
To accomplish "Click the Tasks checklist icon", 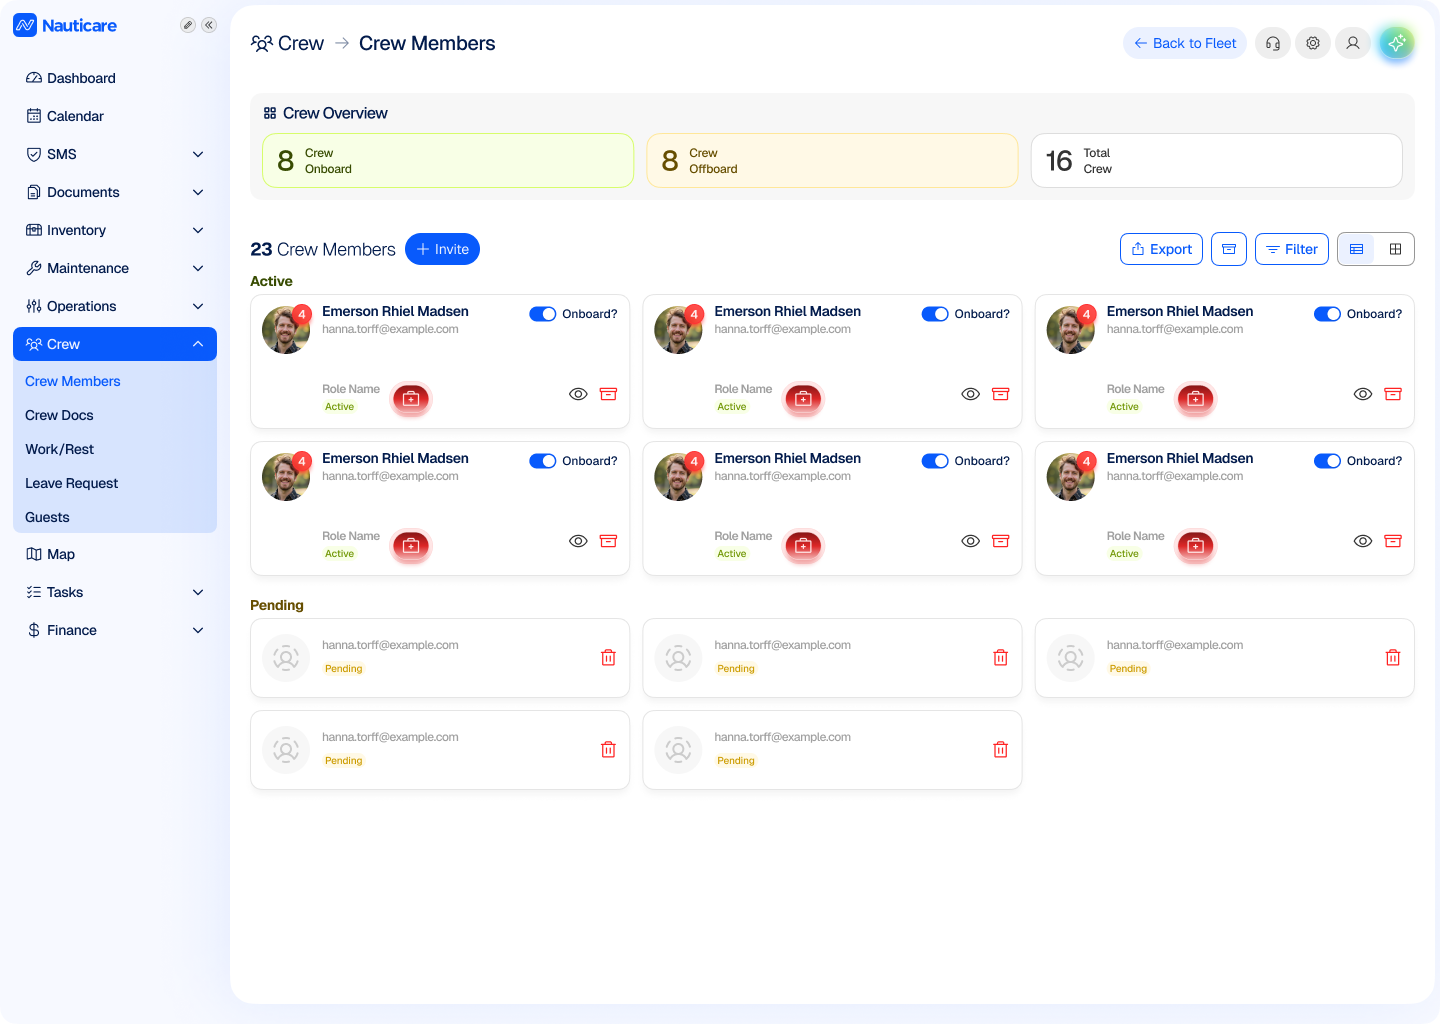I will (x=34, y=592).
